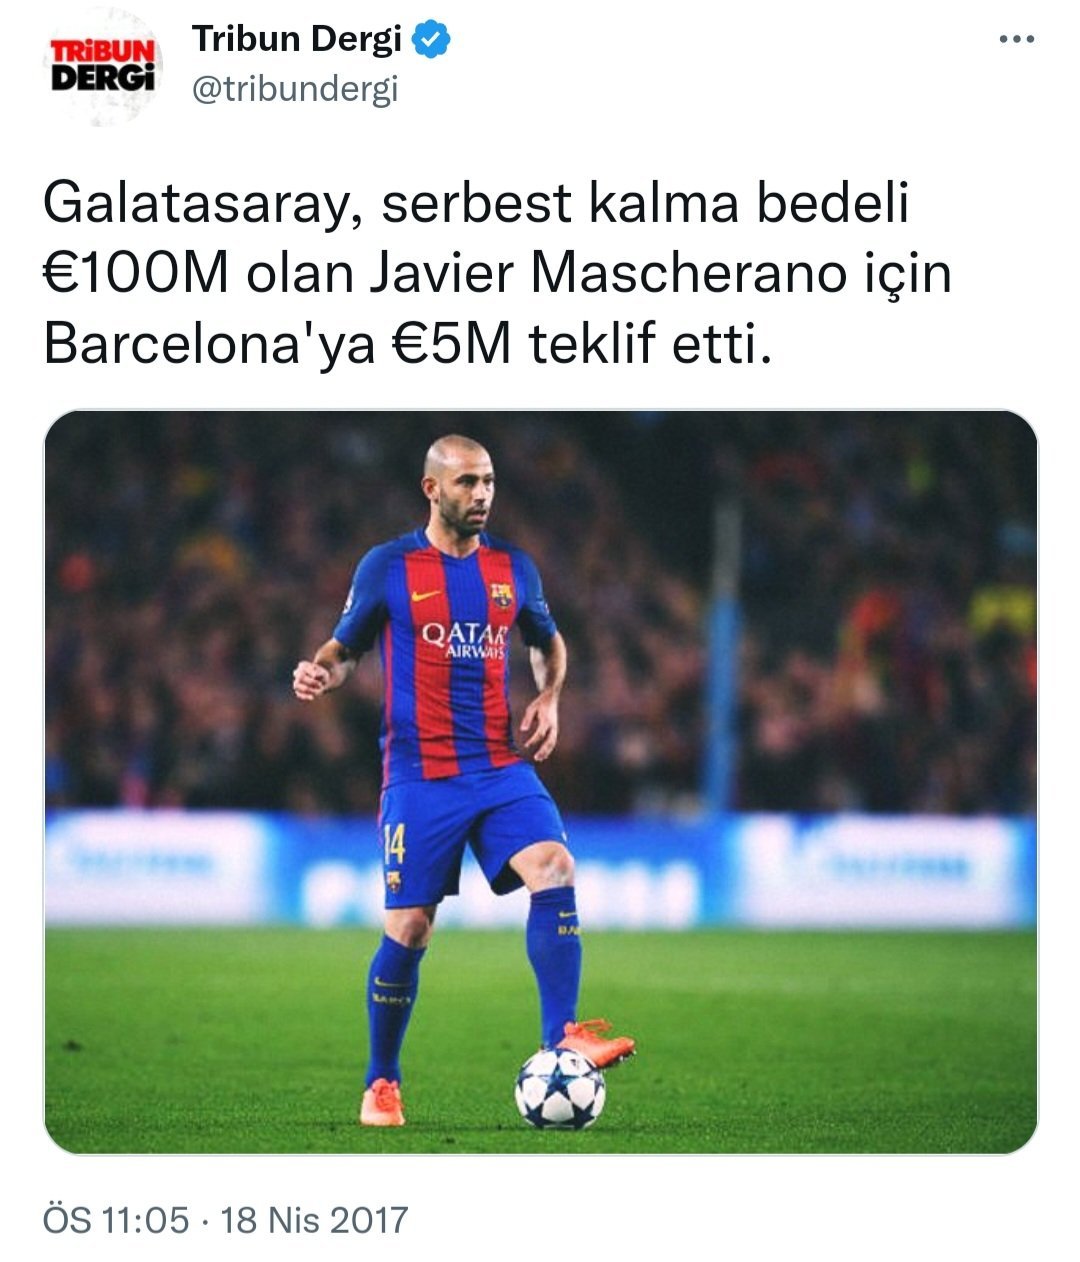Click the Barcelona crest on the jersey
The width and height of the screenshot is (1080, 1262).
tap(502, 595)
